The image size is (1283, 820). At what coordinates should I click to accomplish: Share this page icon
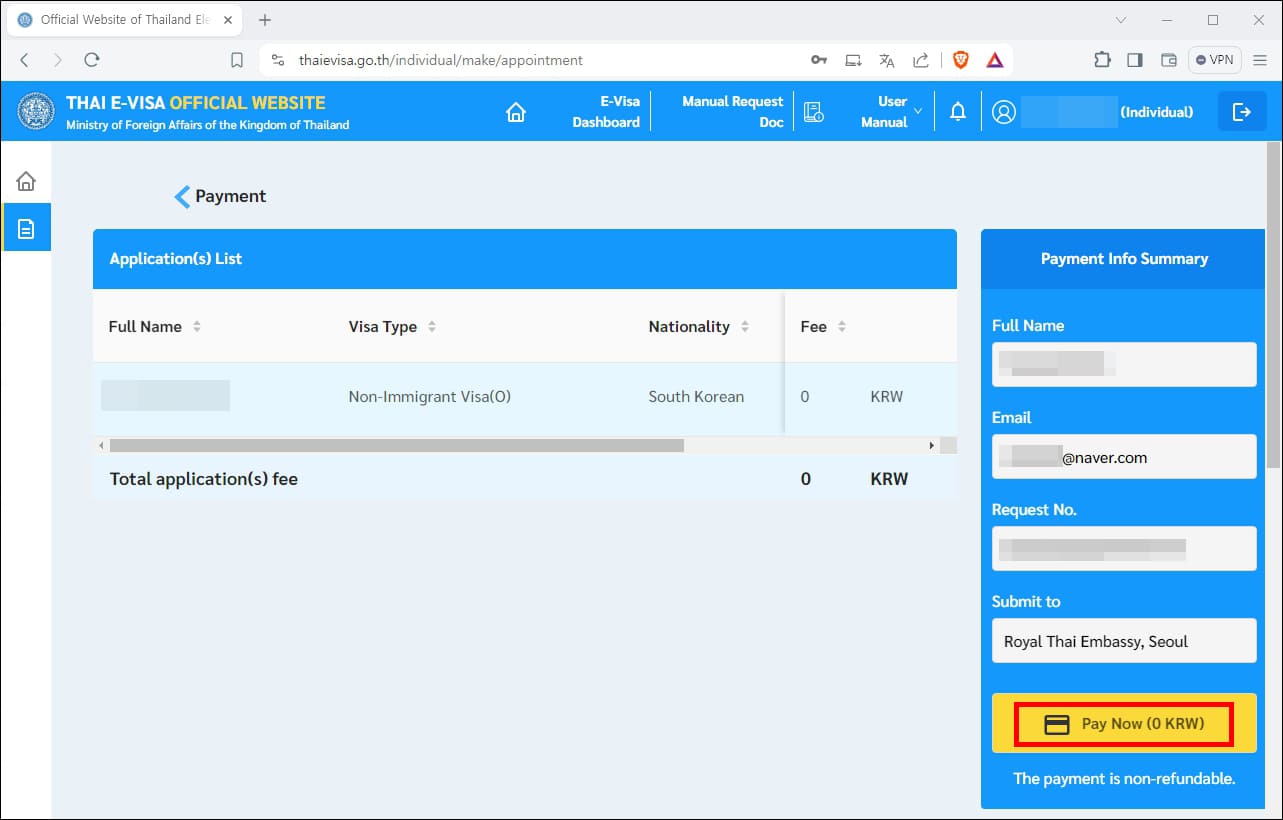click(921, 60)
